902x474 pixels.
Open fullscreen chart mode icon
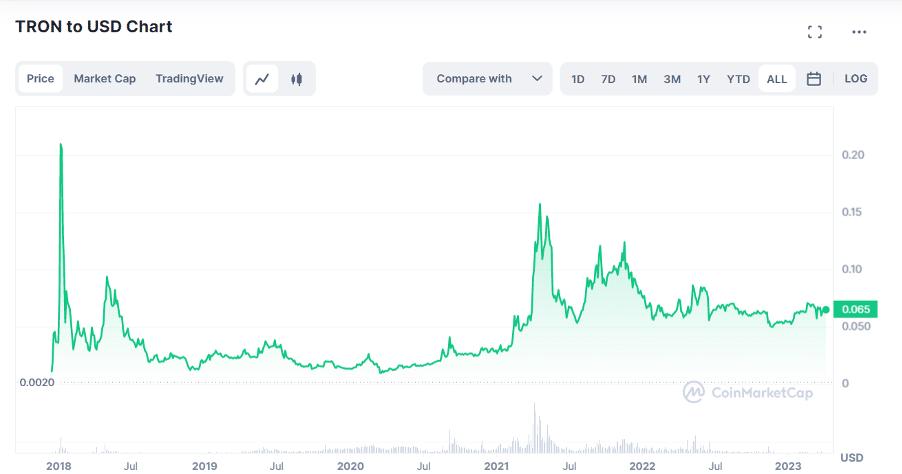click(815, 32)
